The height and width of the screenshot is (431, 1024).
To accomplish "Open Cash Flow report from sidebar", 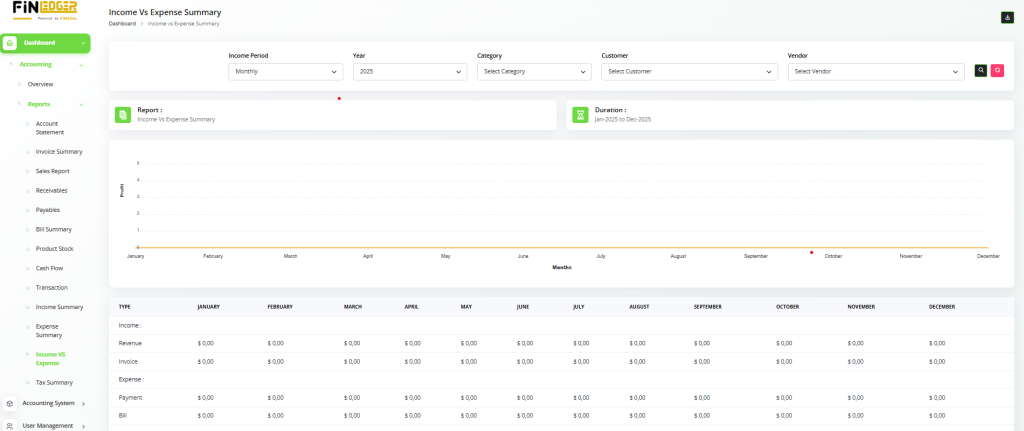I will [x=51, y=268].
